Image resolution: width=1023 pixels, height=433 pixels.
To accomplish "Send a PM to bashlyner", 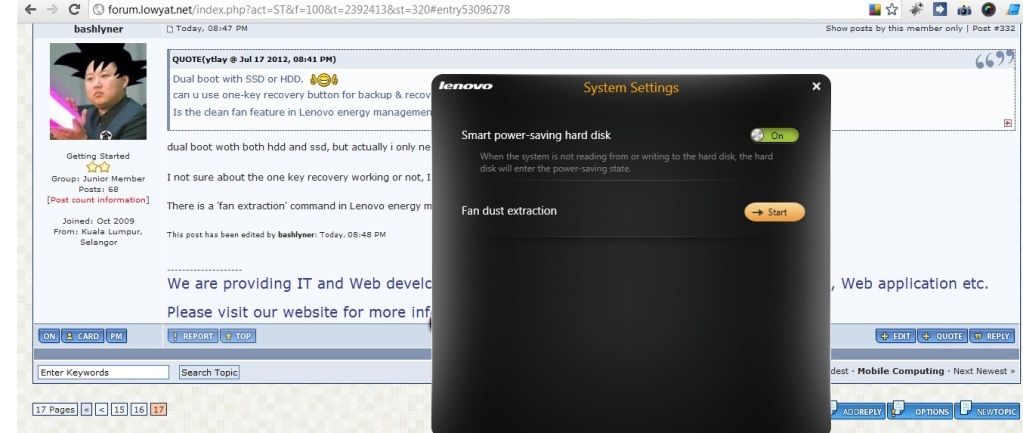I will [x=116, y=336].
